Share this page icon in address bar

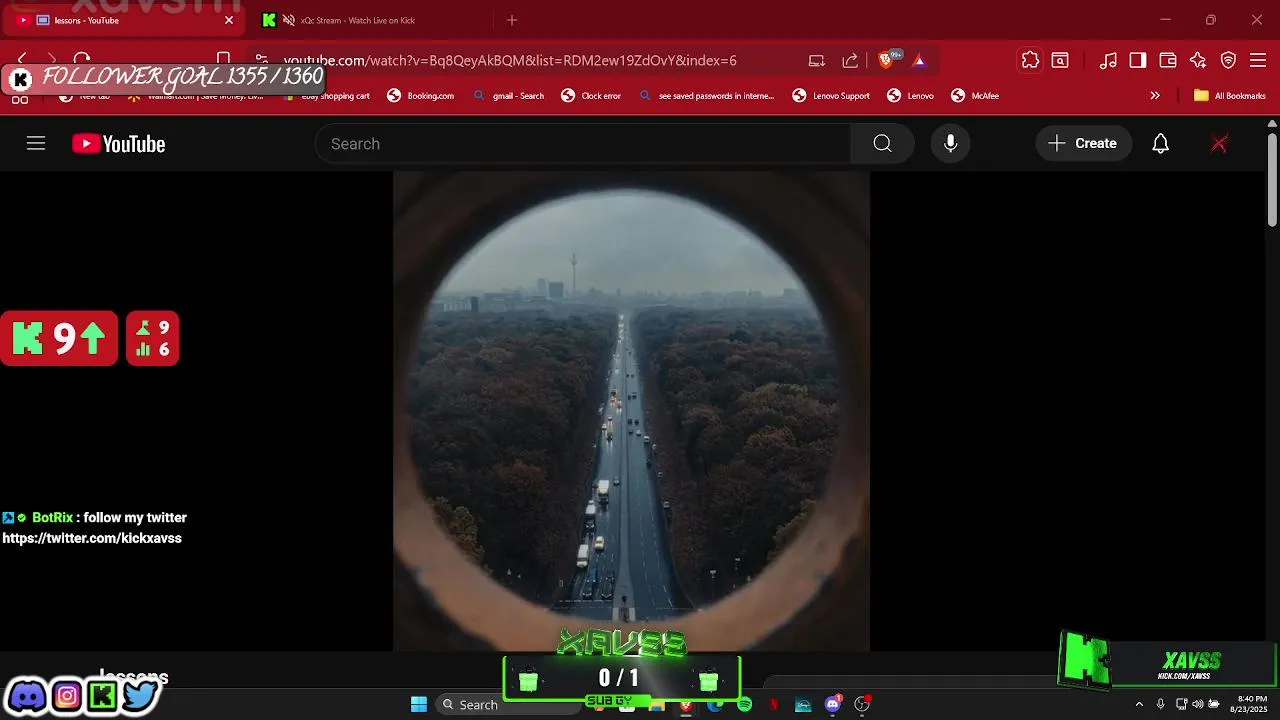(850, 60)
